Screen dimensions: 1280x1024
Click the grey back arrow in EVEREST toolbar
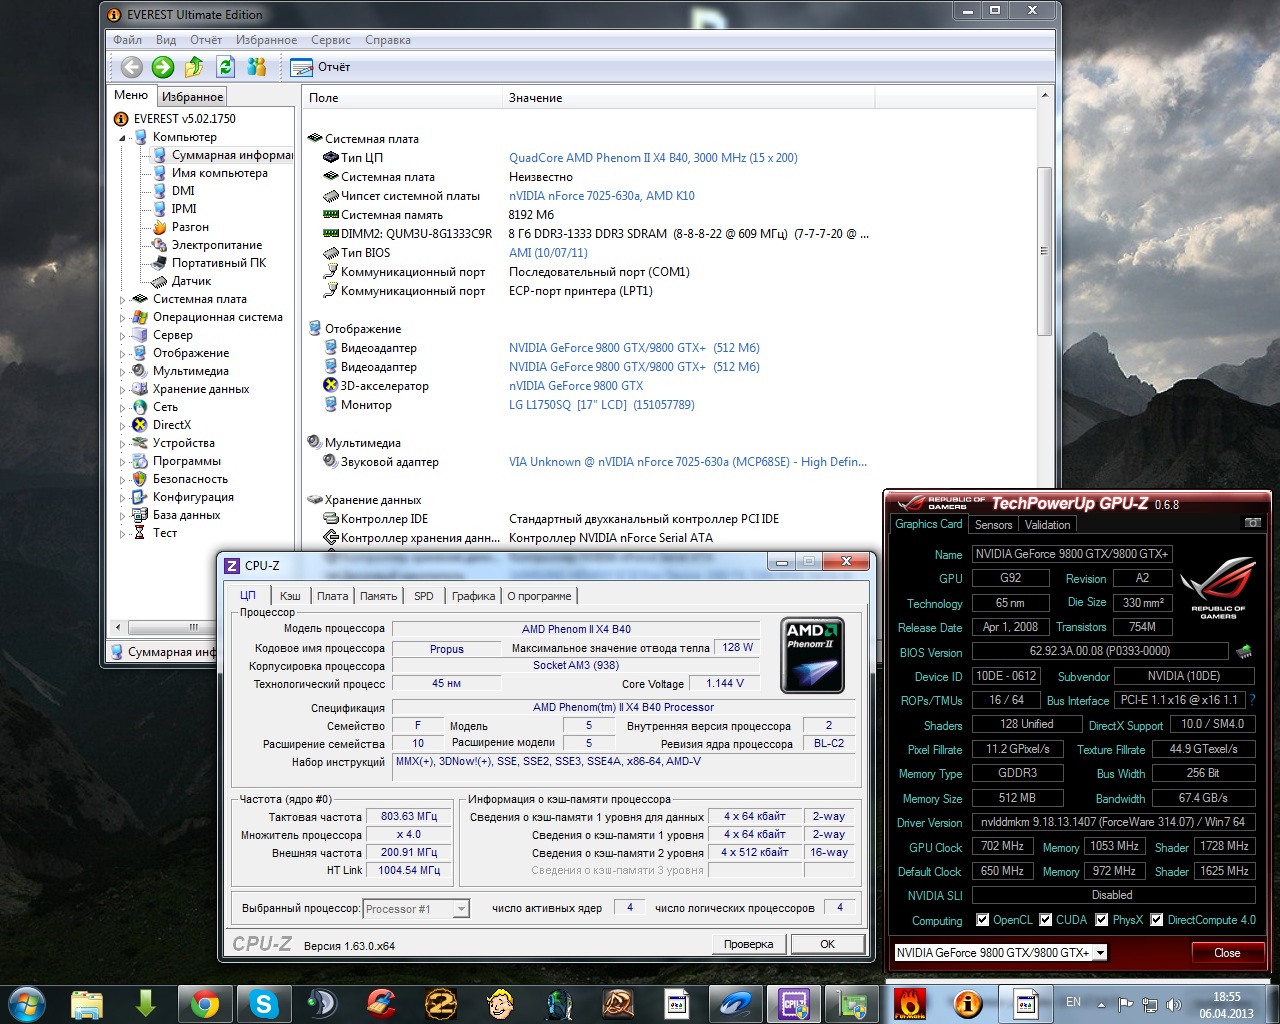(132, 67)
